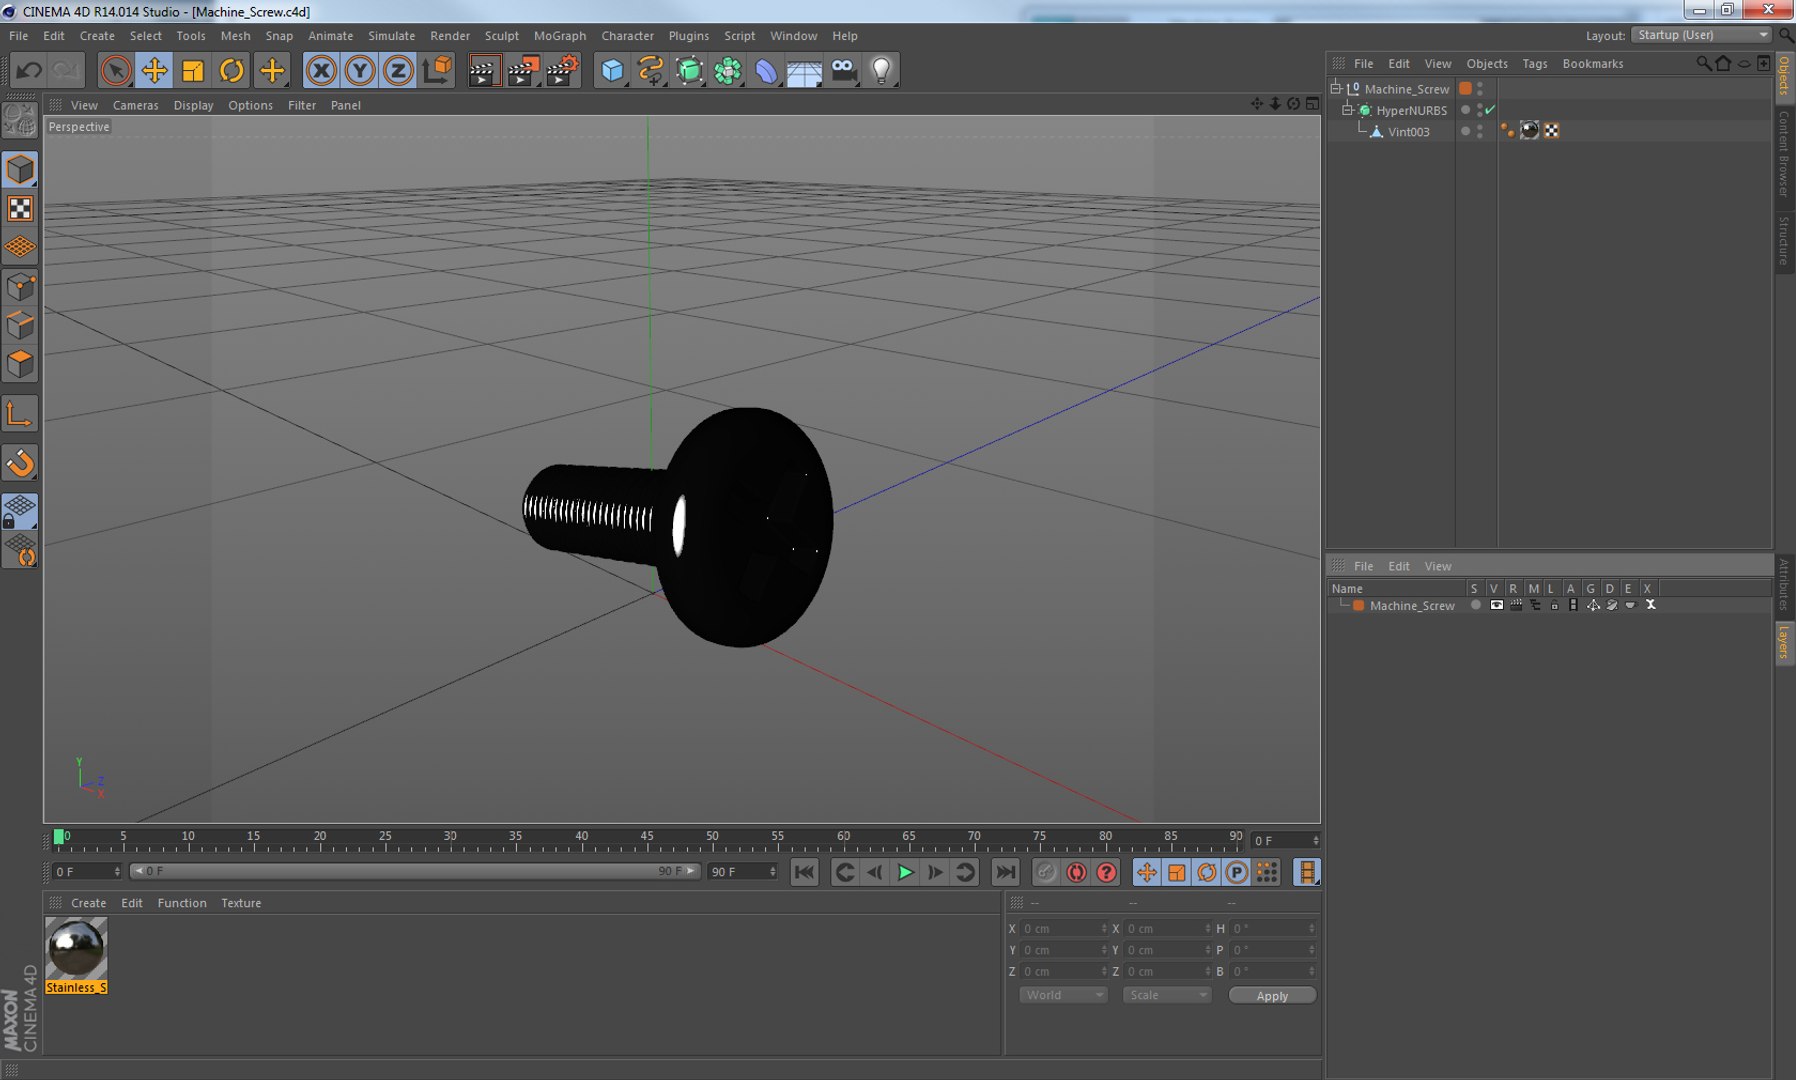Toggle Snap magnet icon in sidebar
Screen dimensions: 1796x1080
tap(20, 463)
